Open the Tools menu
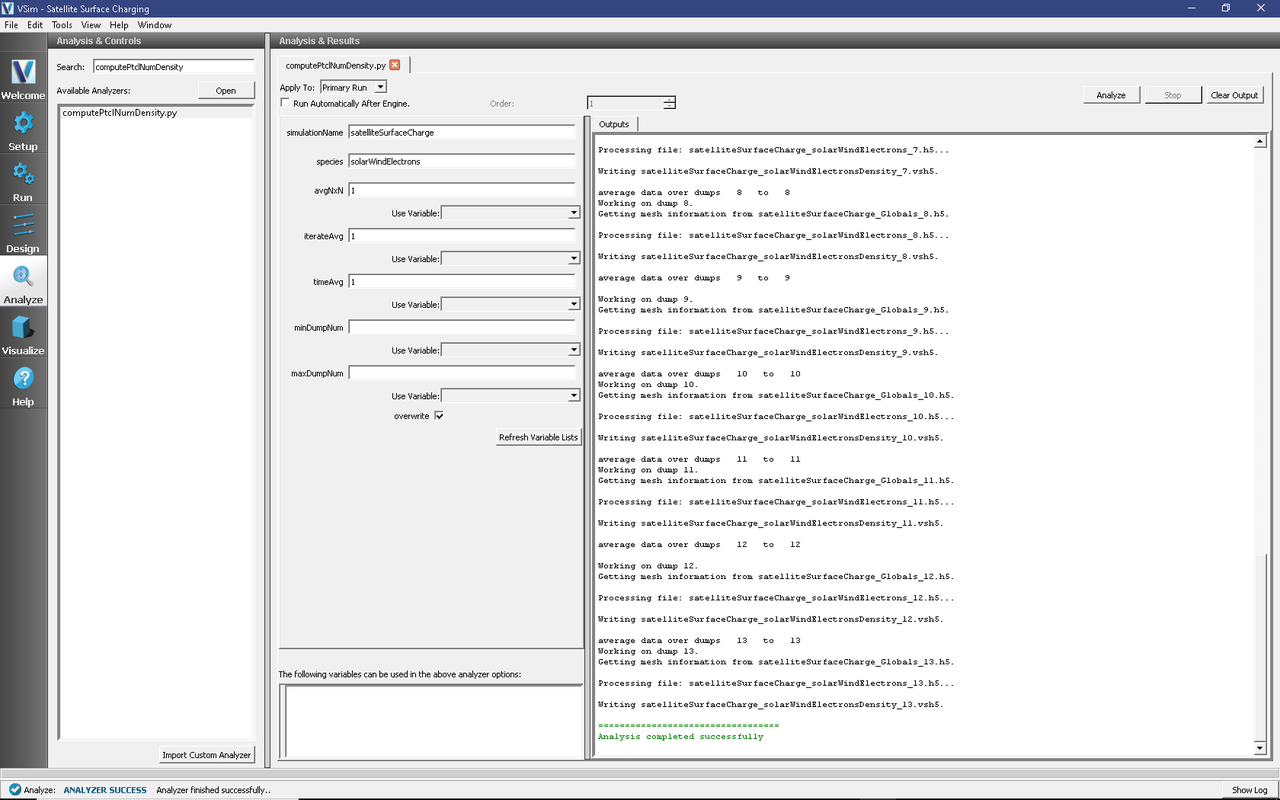 coord(62,25)
